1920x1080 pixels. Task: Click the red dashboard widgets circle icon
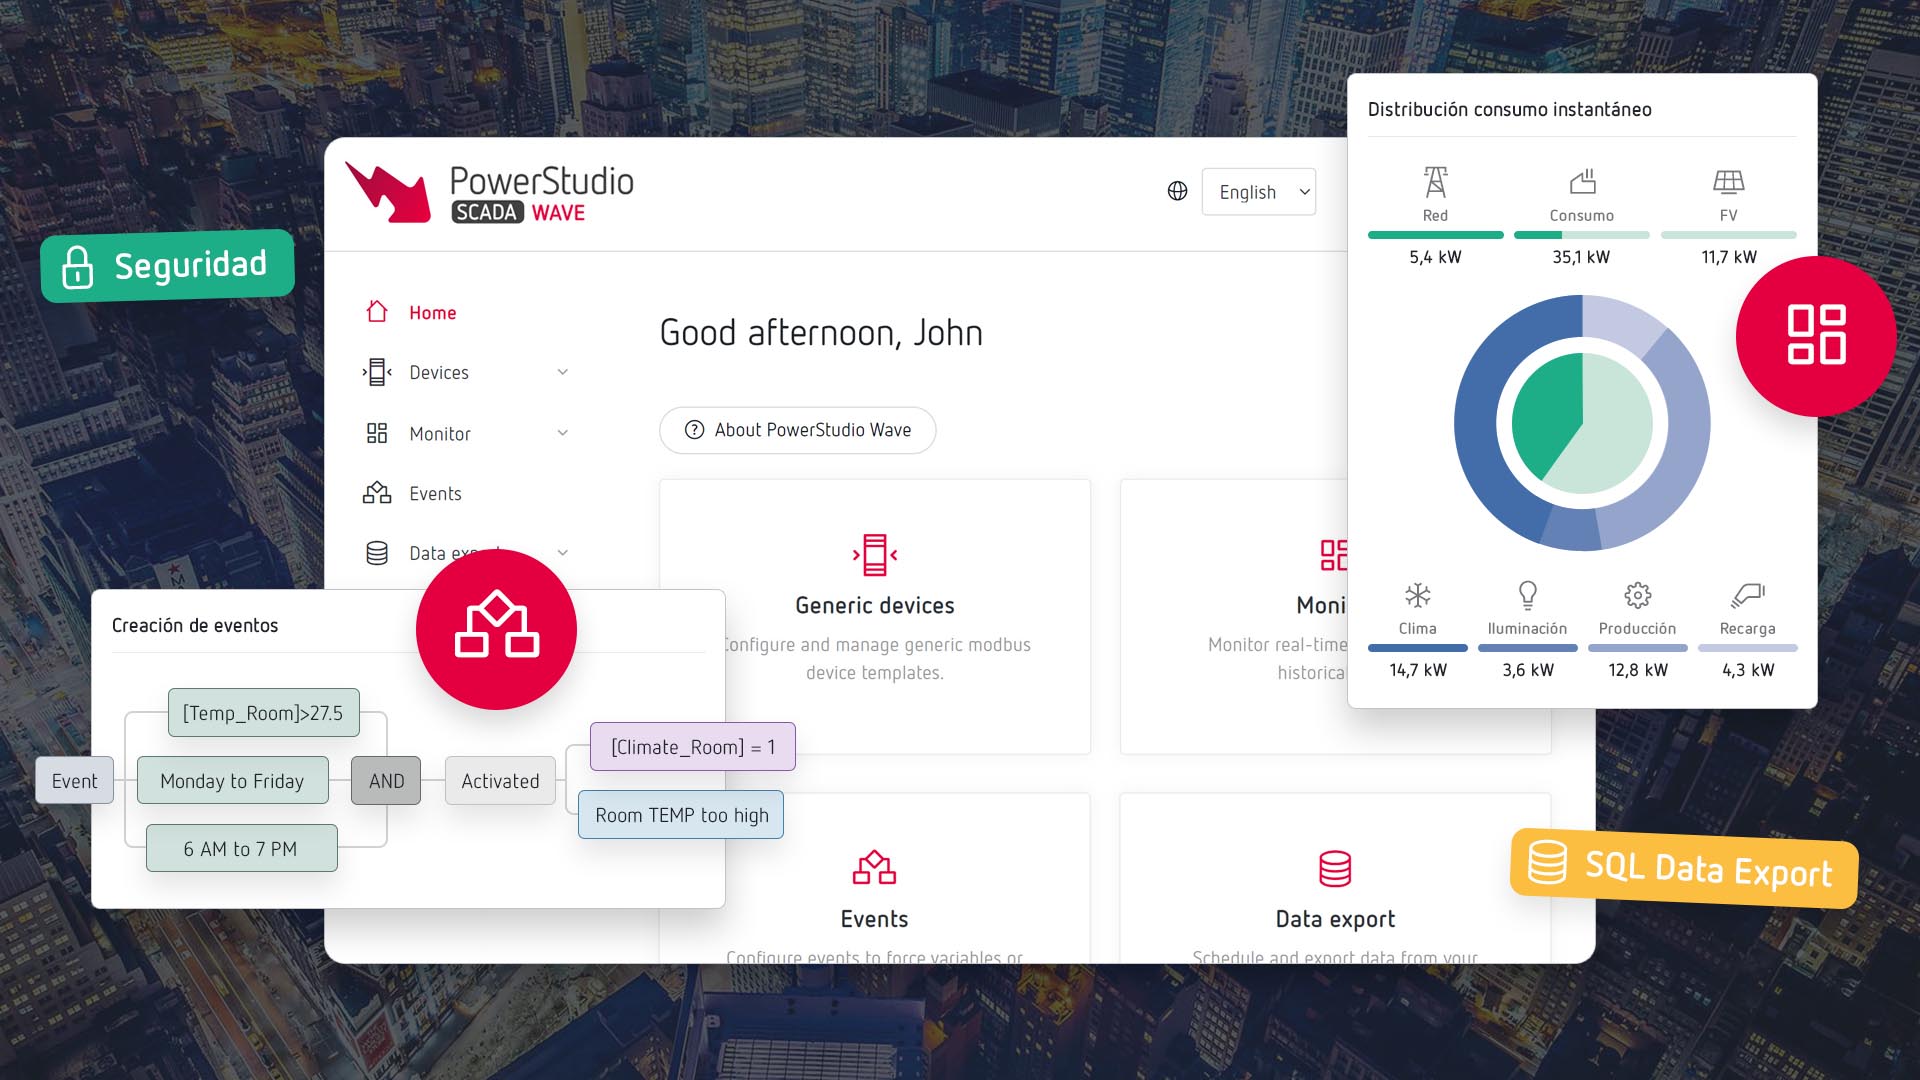pyautogui.click(x=1815, y=336)
